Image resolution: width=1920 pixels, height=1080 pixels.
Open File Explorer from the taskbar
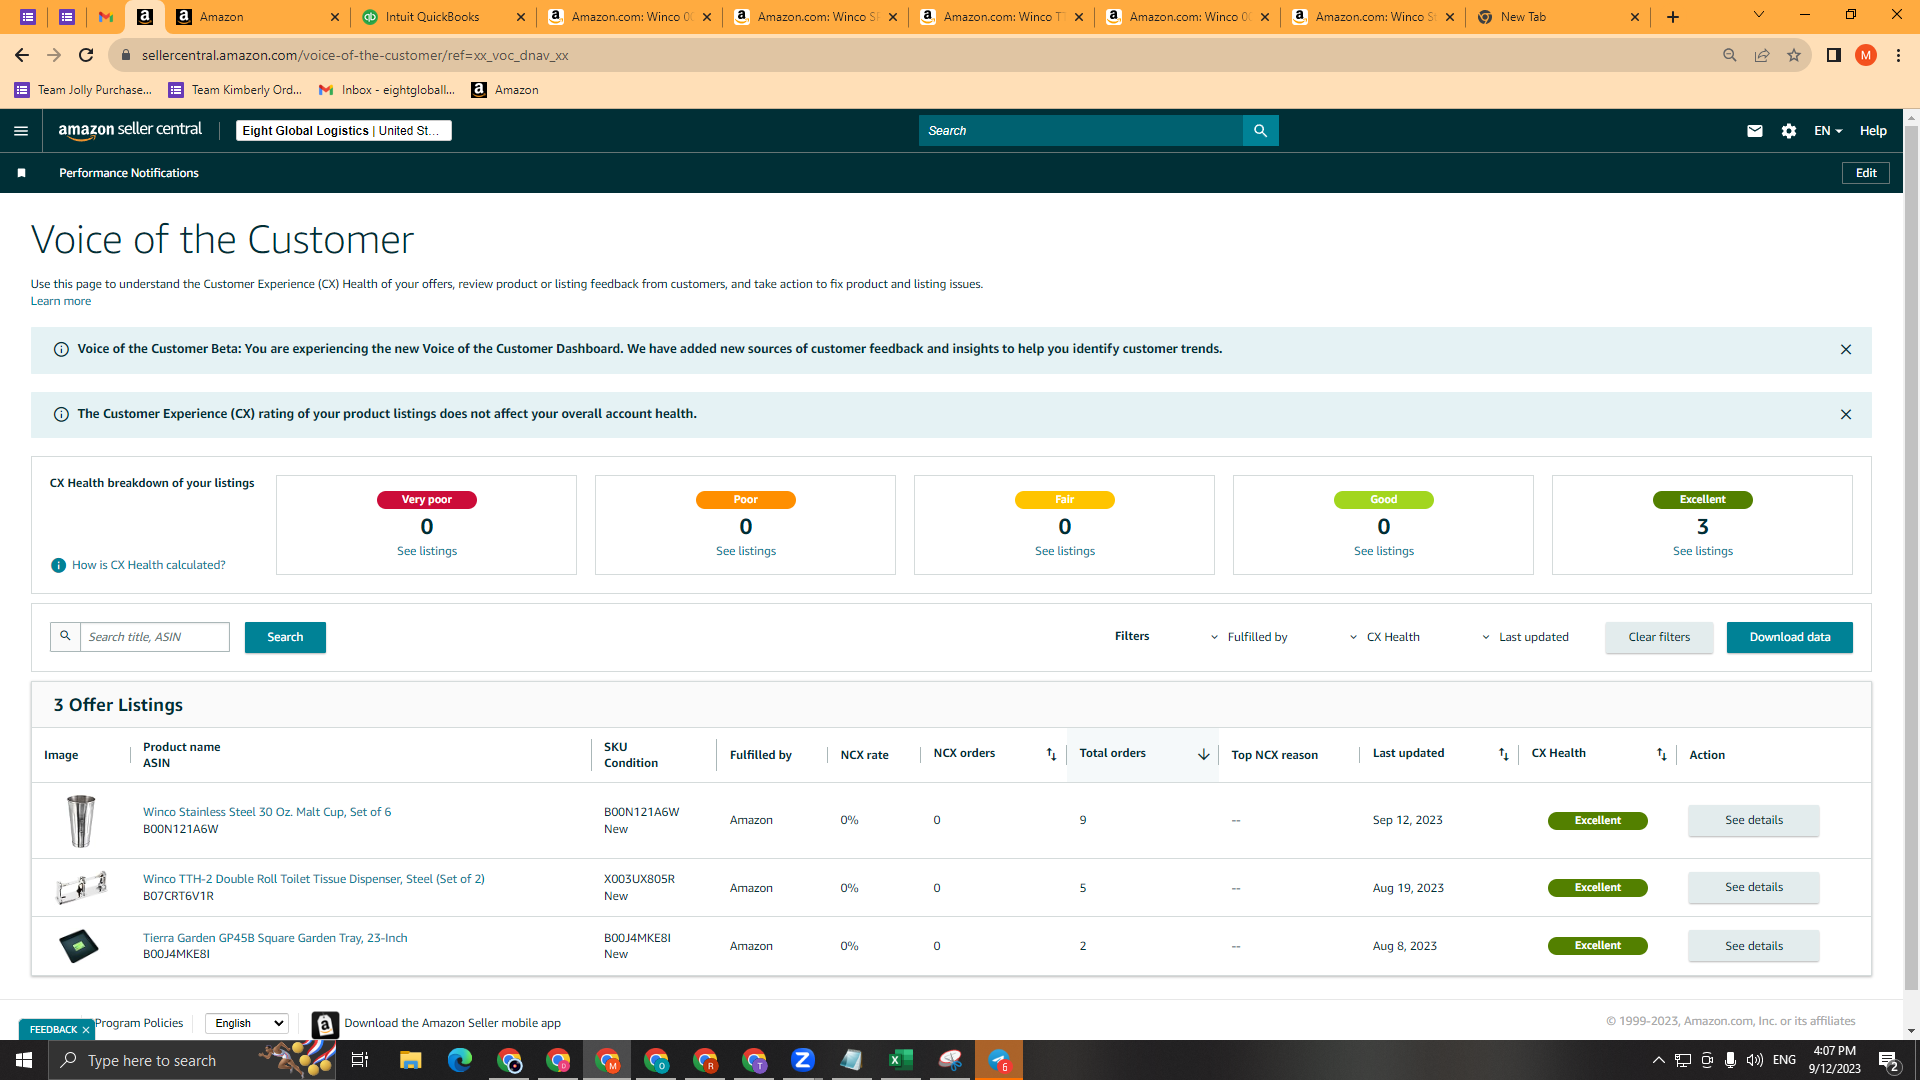pyautogui.click(x=410, y=1060)
